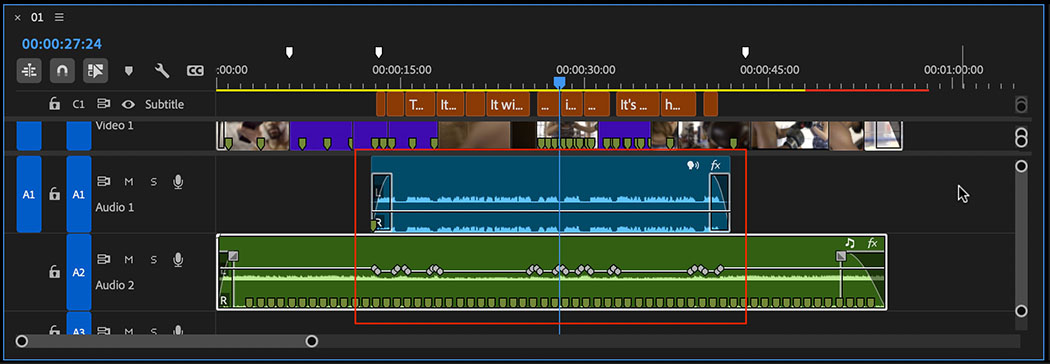Click the playhead timecode 00:00:27:24
Screen dimensions: 1050x364
(x=62, y=44)
